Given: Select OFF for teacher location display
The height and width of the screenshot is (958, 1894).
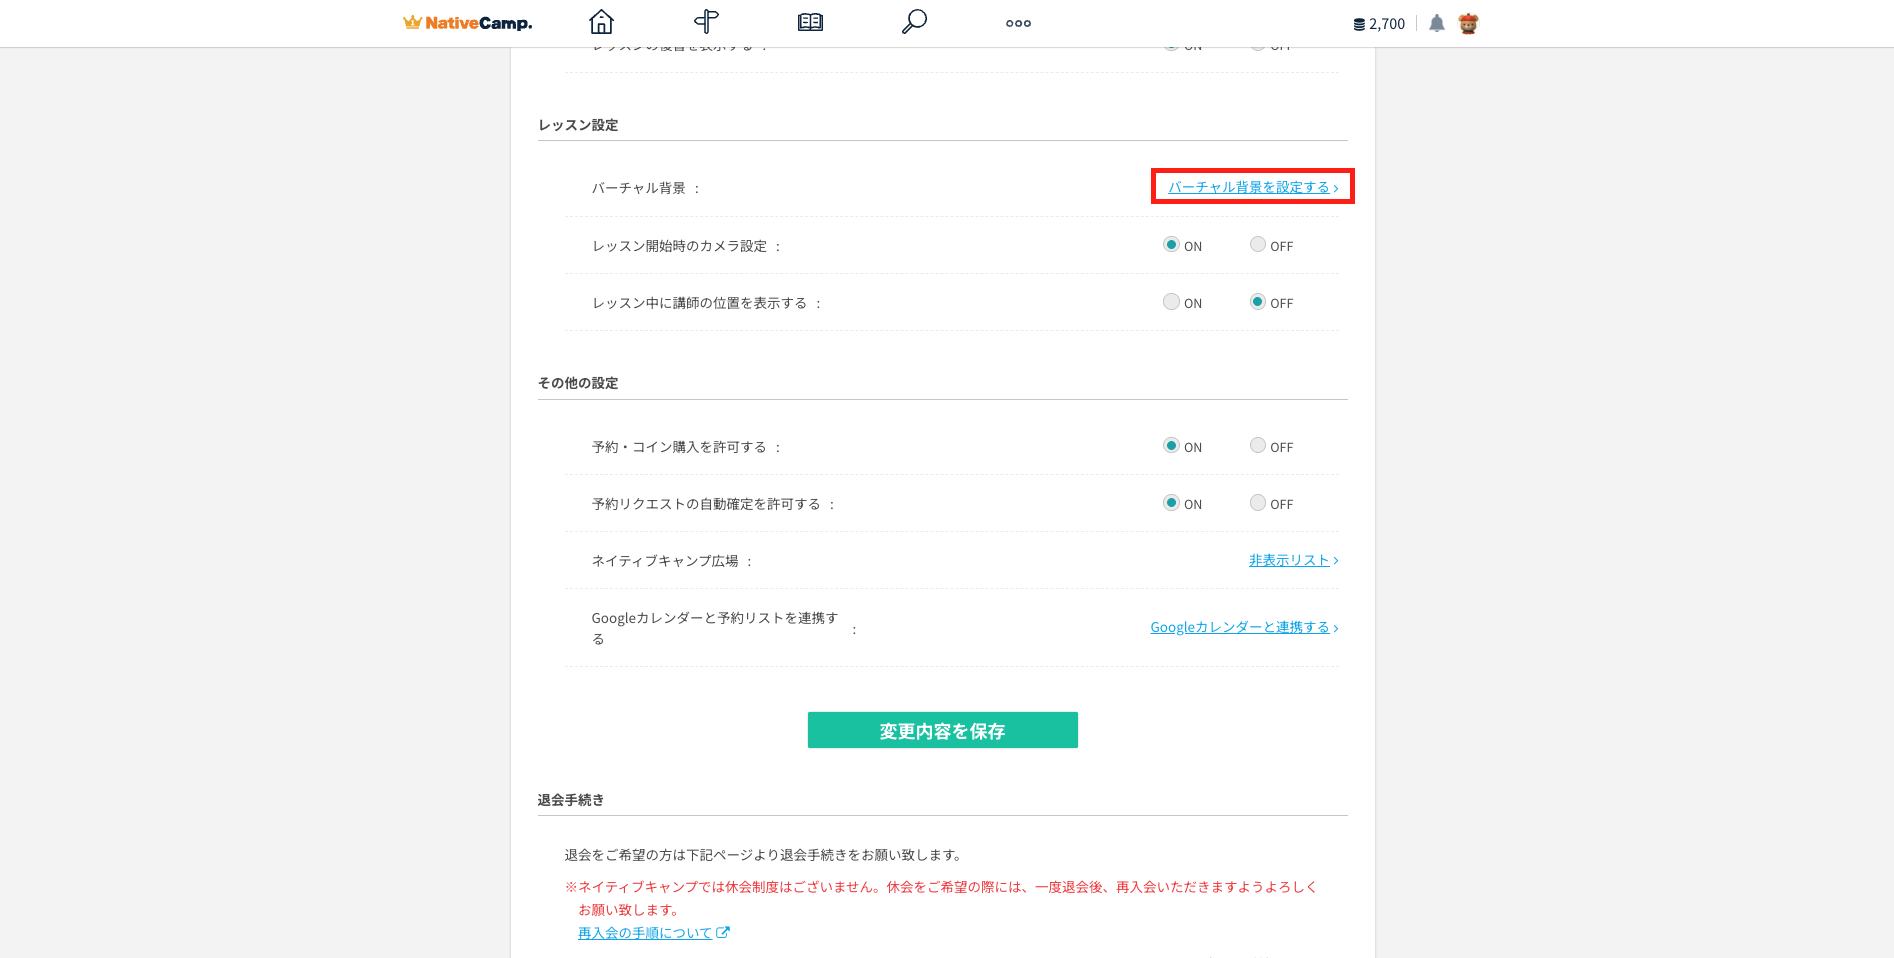Looking at the screenshot, I should point(1258,302).
